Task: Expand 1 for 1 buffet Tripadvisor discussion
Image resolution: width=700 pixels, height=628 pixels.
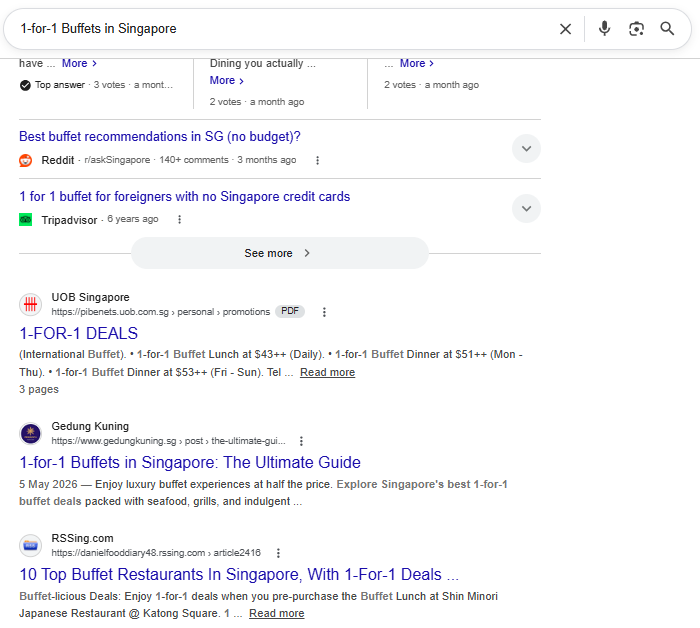Action: 526,208
